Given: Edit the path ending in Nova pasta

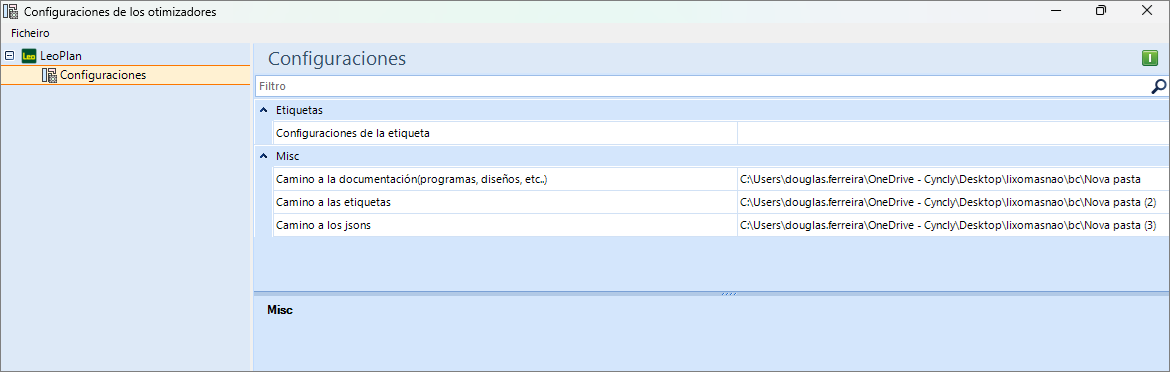Looking at the screenshot, I should coord(954,180).
